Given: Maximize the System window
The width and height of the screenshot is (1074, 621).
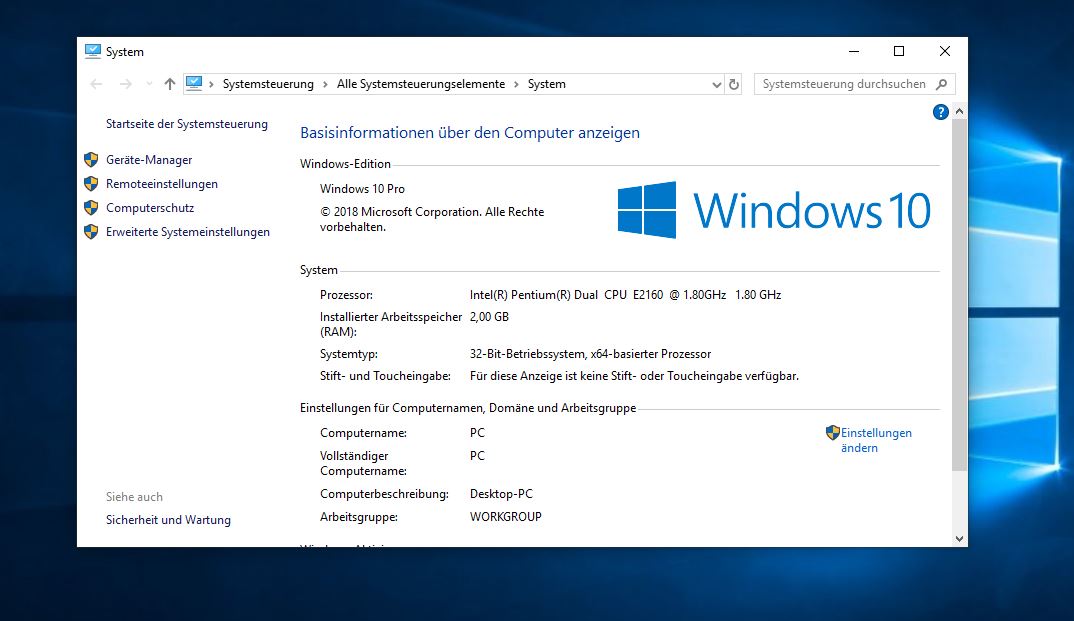Looking at the screenshot, I should (899, 51).
